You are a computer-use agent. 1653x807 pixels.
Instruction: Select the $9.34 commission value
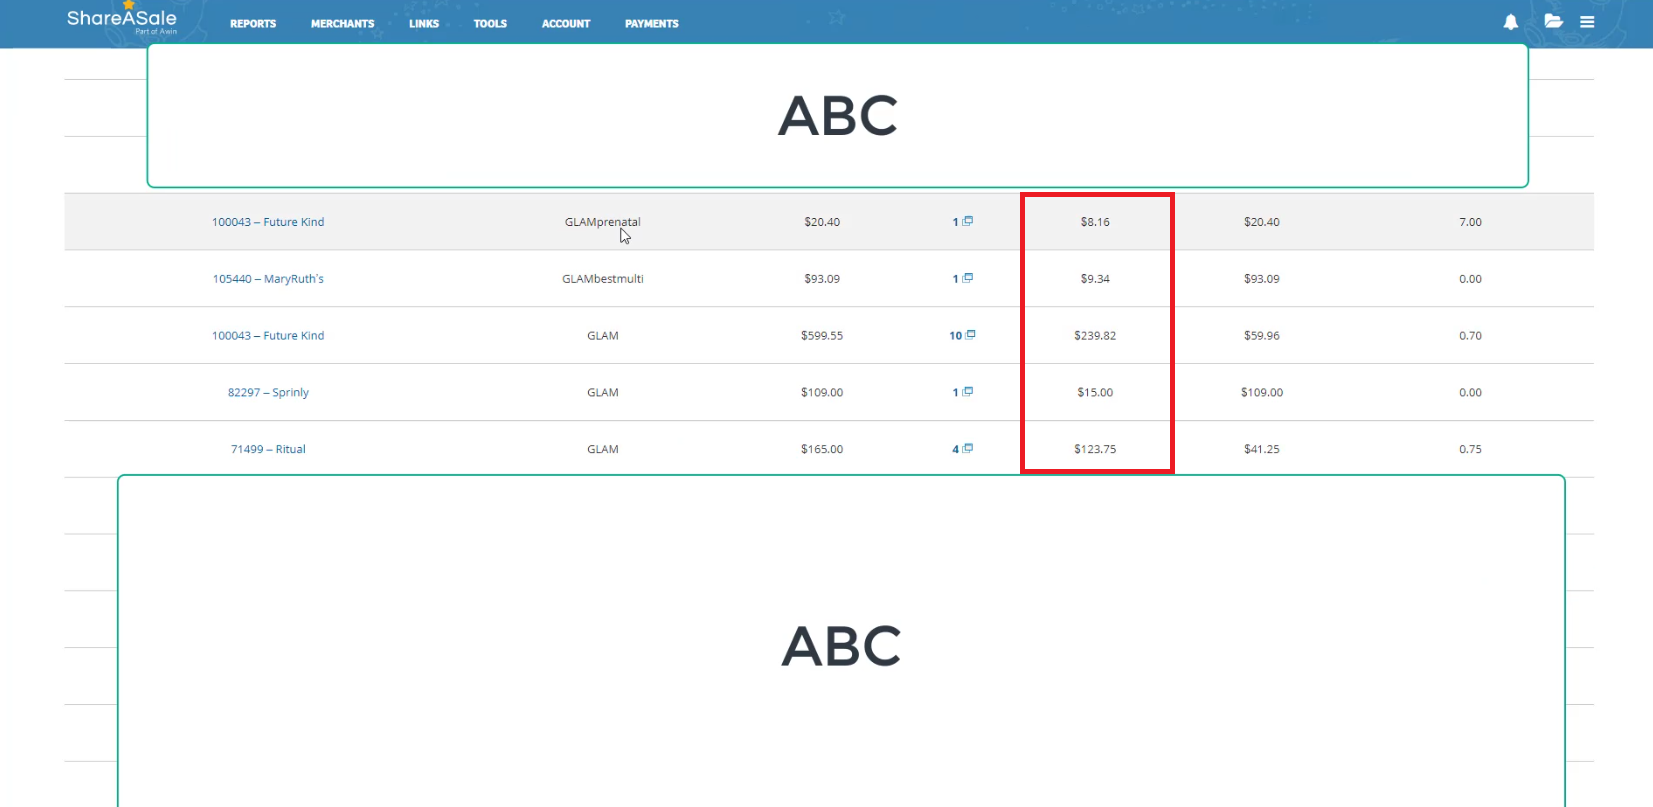1095,279
